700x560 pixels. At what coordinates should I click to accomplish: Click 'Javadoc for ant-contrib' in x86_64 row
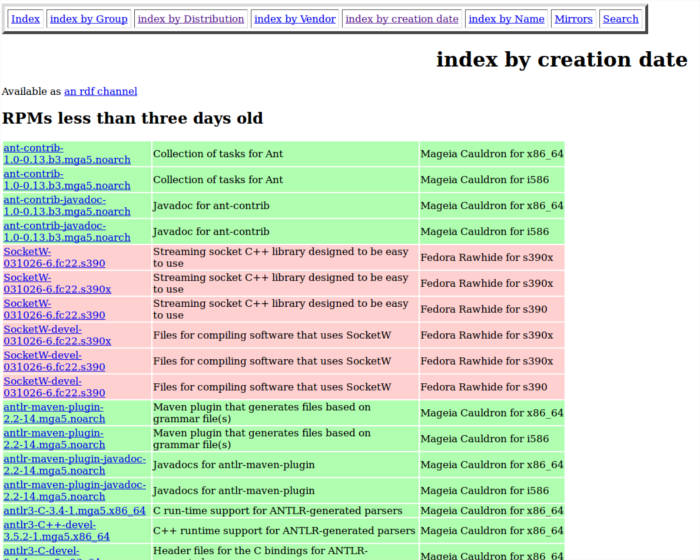click(211, 206)
